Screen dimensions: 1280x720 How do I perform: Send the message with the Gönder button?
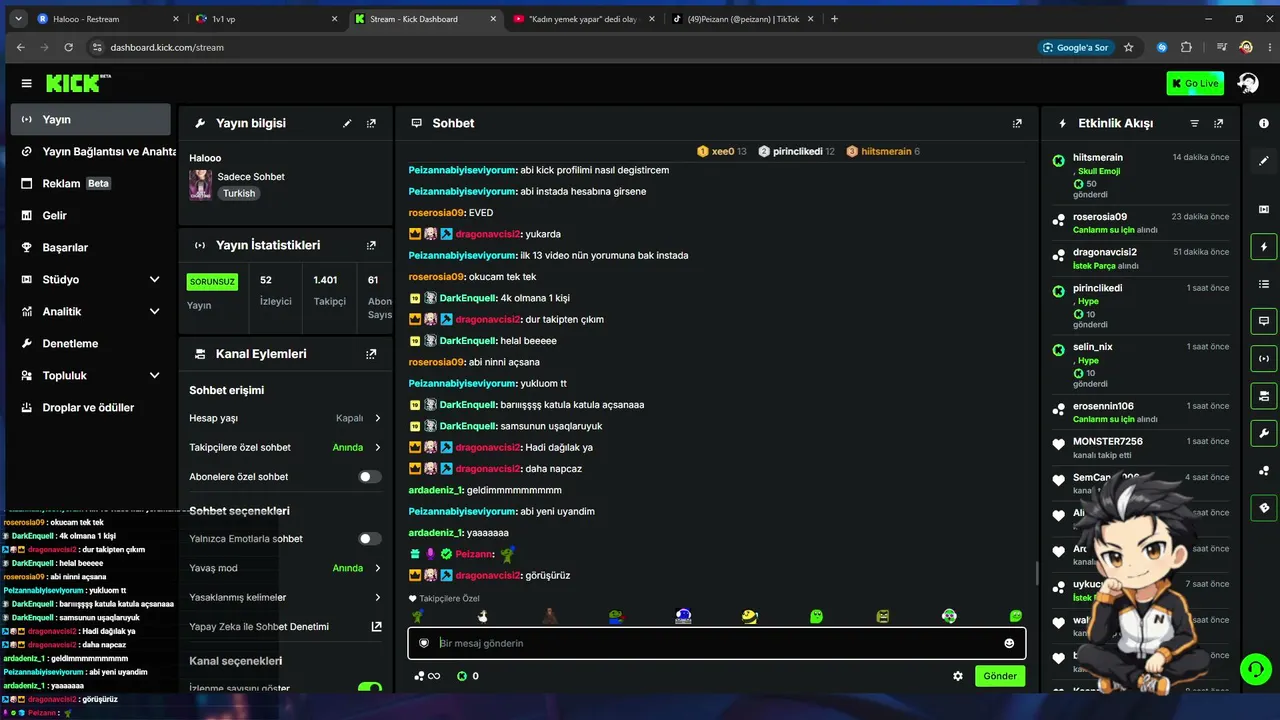click(1000, 676)
